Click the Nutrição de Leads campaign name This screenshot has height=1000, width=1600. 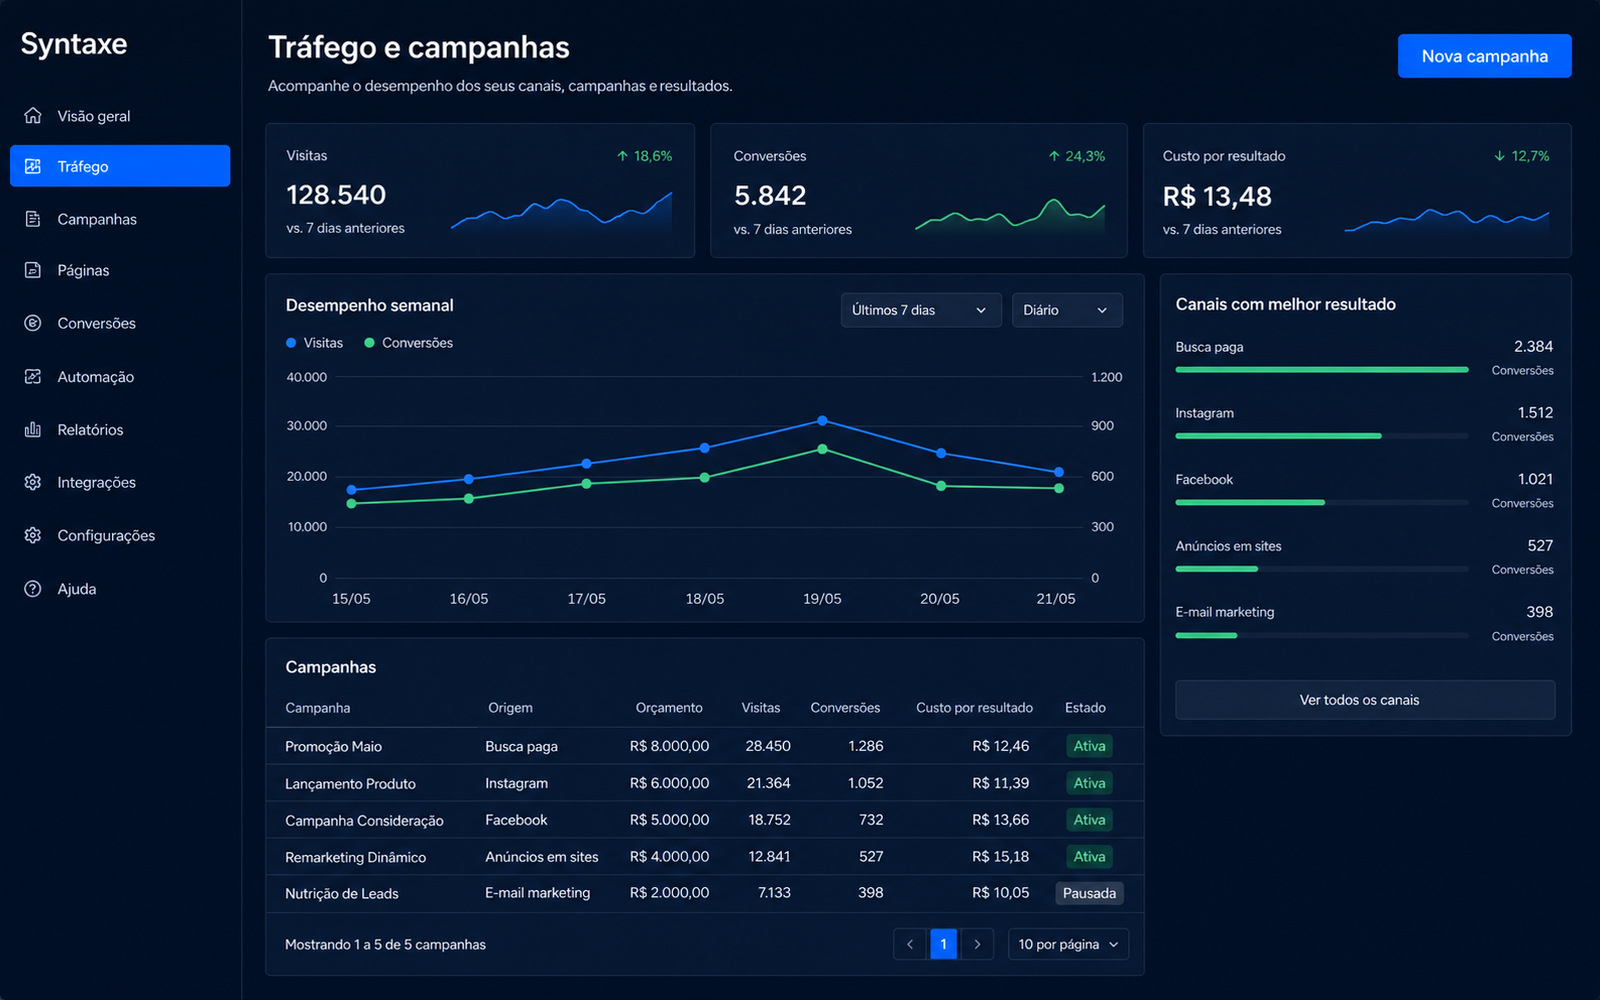[x=341, y=894]
